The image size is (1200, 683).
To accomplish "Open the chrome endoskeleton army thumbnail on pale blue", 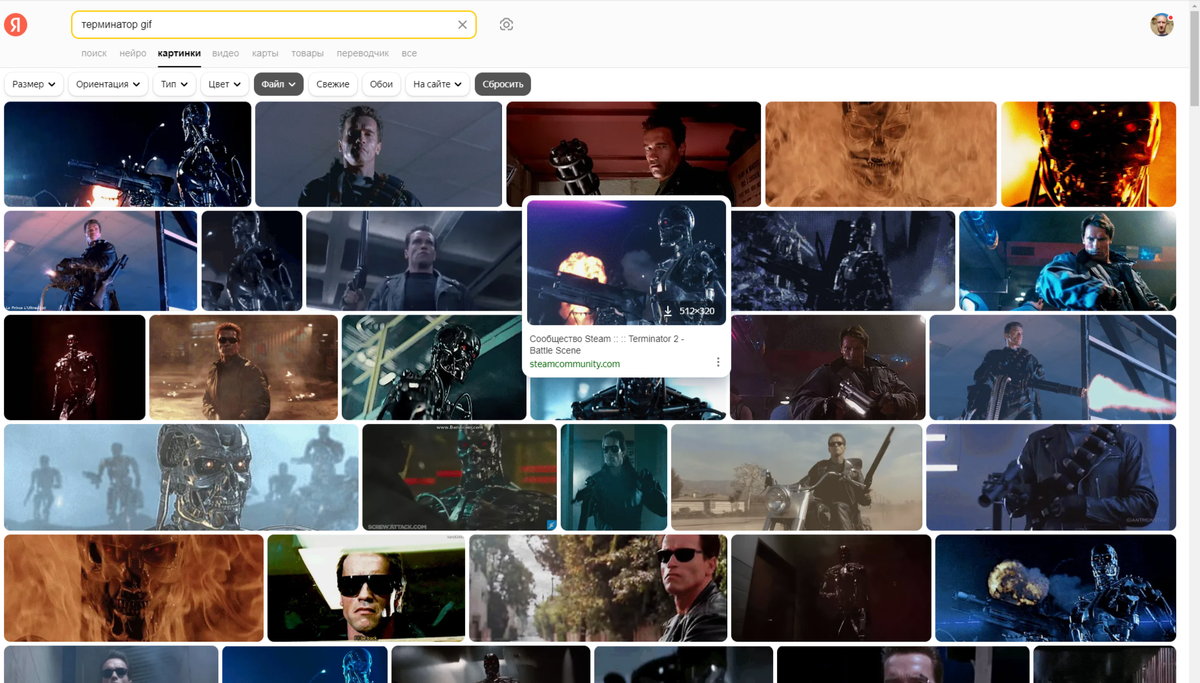I will [181, 477].
